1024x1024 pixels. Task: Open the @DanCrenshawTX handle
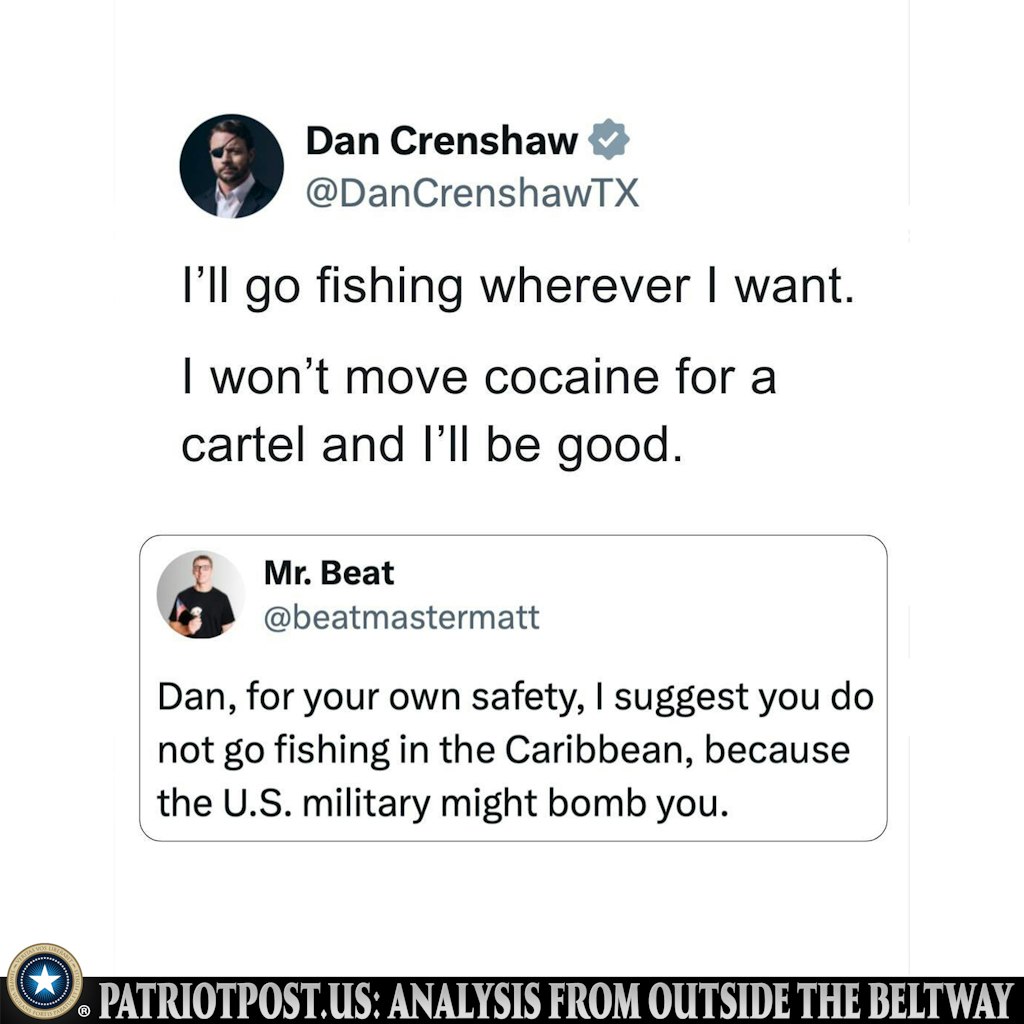tap(472, 193)
